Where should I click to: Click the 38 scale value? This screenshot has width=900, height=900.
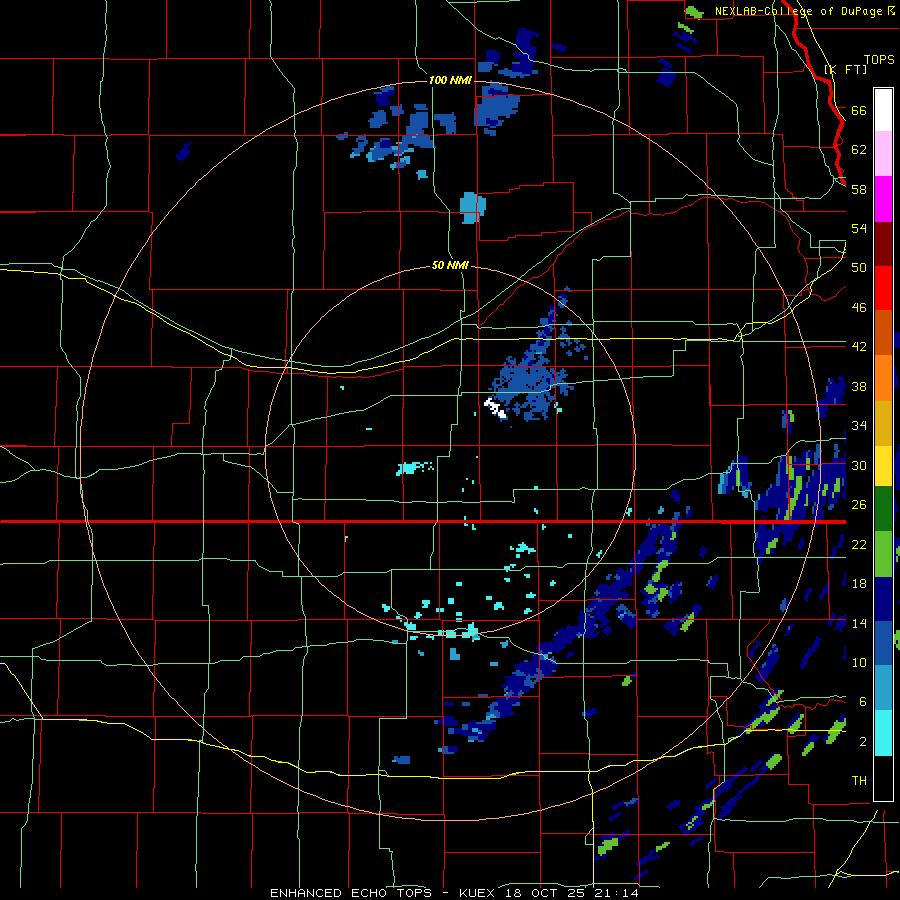859,386
